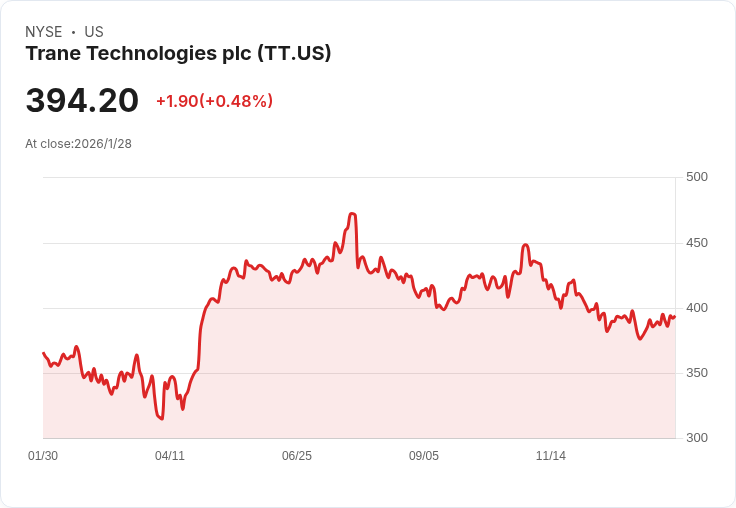This screenshot has height=508, width=736.
Task: Click the leftmost start of the price line
Action: pos(43,353)
